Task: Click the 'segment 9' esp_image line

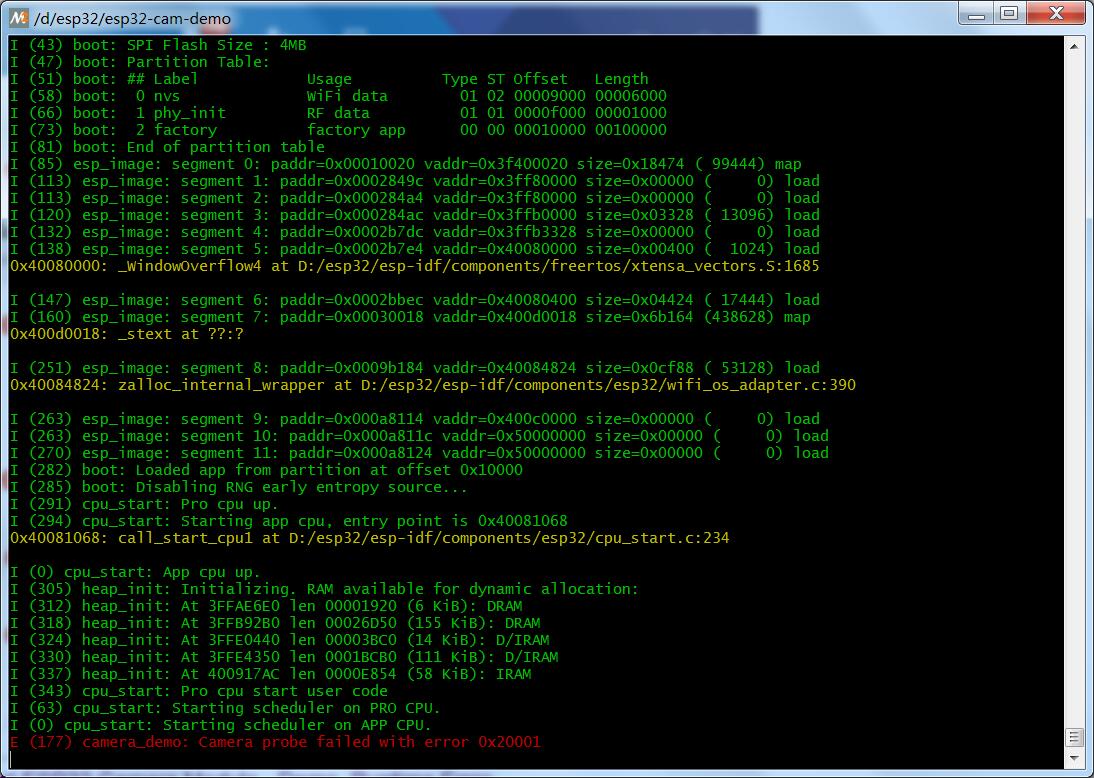Action: coord(414,419)
